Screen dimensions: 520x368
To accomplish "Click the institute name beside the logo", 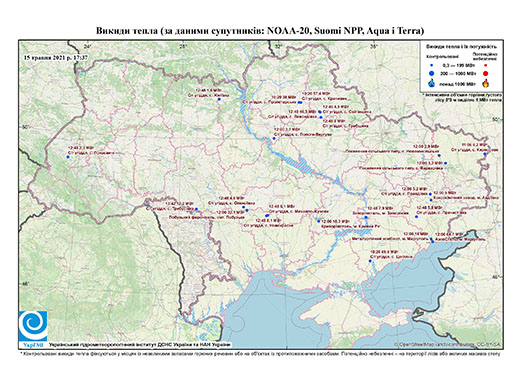I will point(140,345).
